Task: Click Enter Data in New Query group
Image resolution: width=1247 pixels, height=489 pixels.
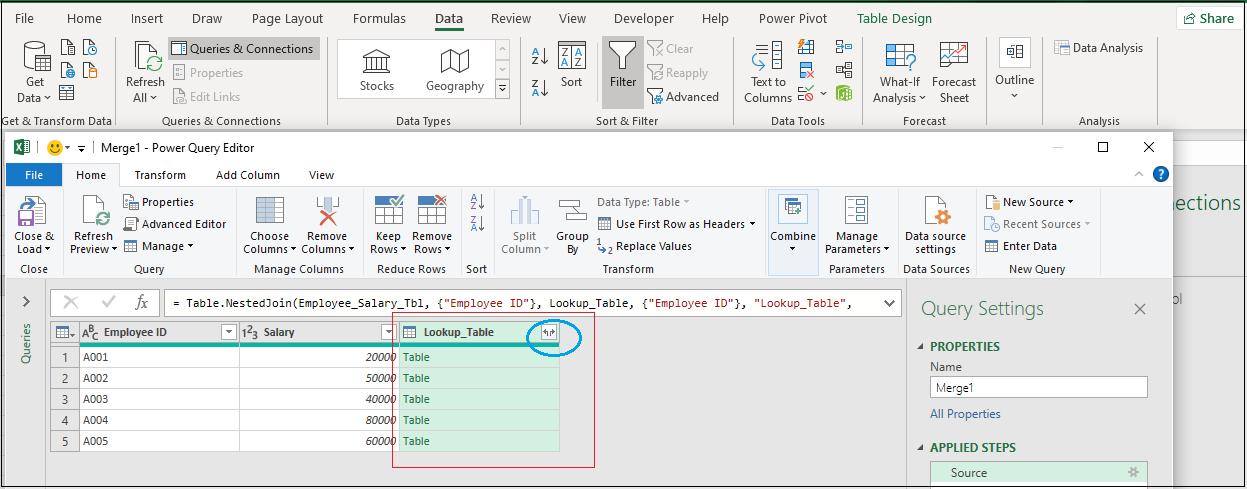Action: [x=1021, y=246]
